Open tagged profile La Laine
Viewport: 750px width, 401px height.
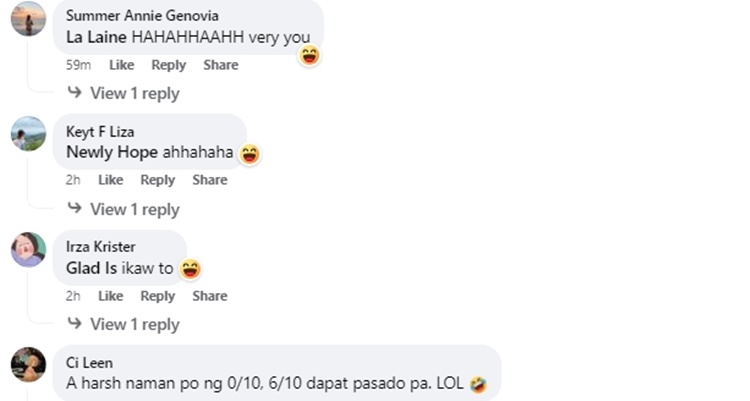[x=96, y=37]
